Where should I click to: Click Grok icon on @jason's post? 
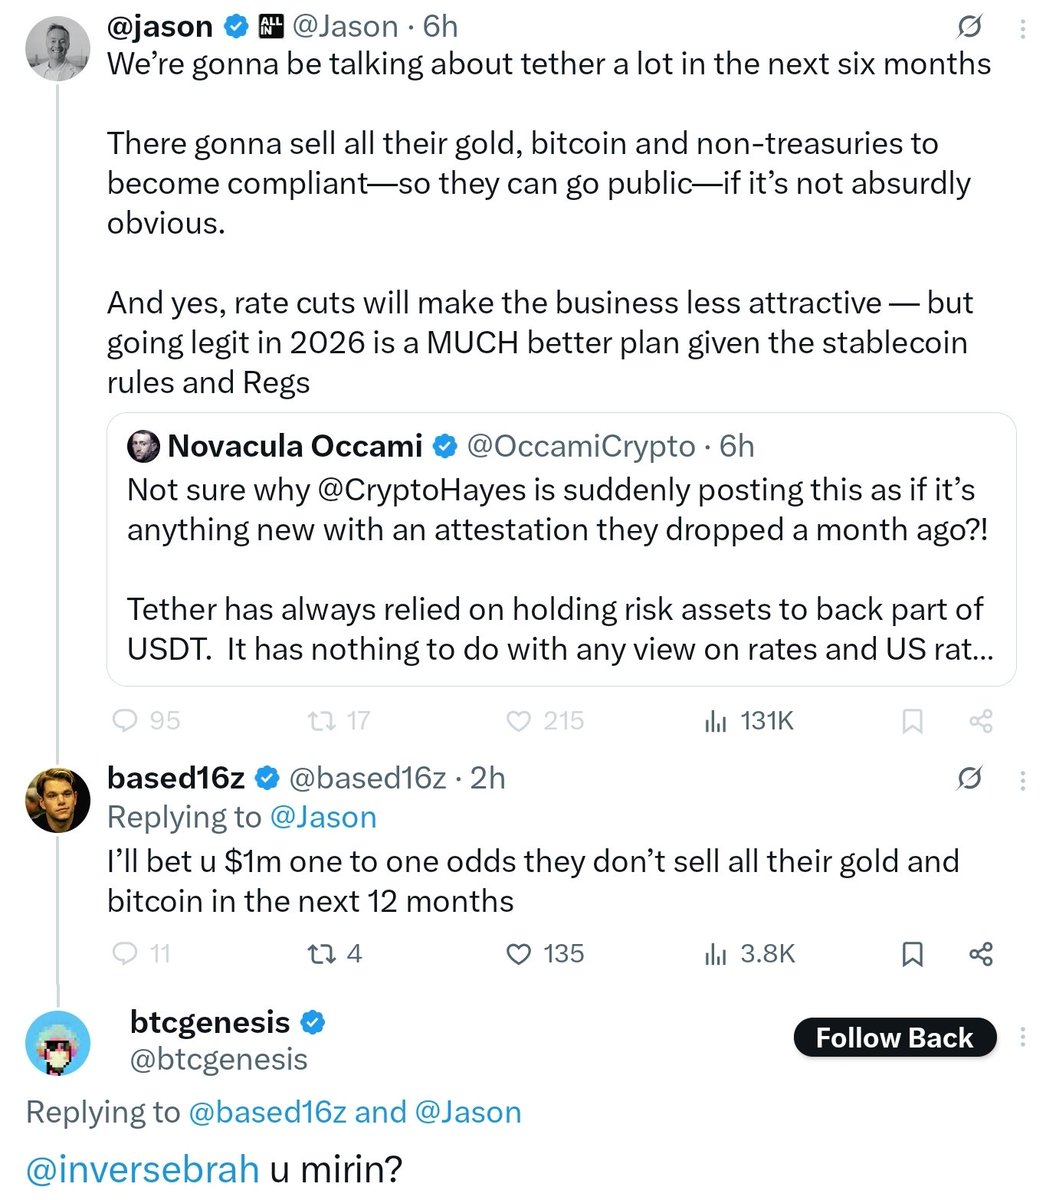tap(969, 26)
